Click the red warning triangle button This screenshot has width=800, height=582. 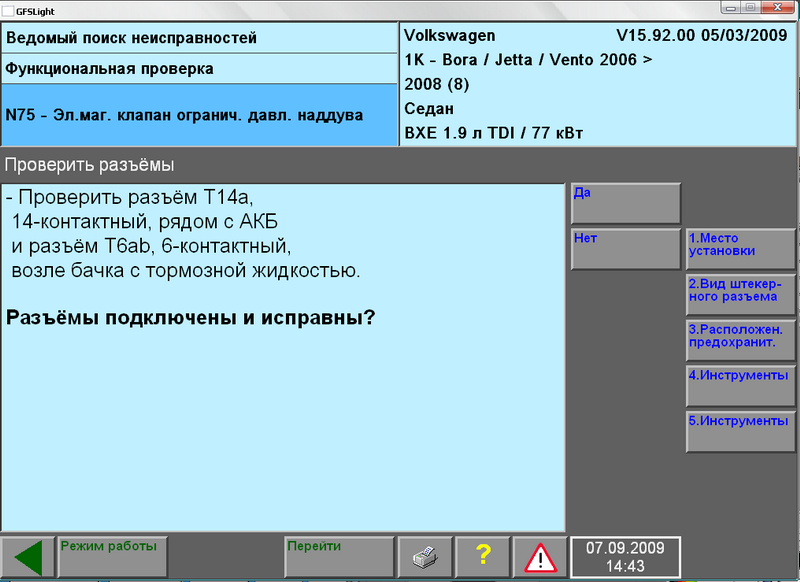click(540, 557)
